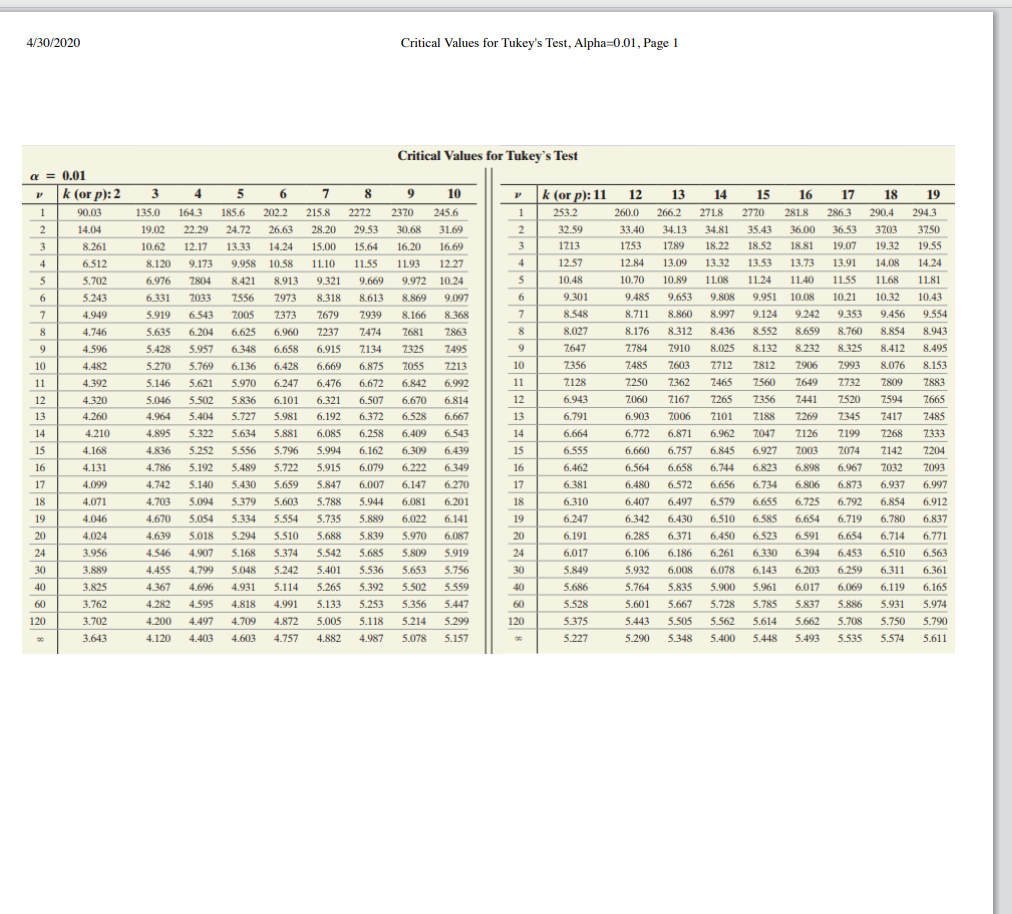Click the cell value 5.574
The image size is (1012, 914).
pyautogui.click(x=893, y=638)
